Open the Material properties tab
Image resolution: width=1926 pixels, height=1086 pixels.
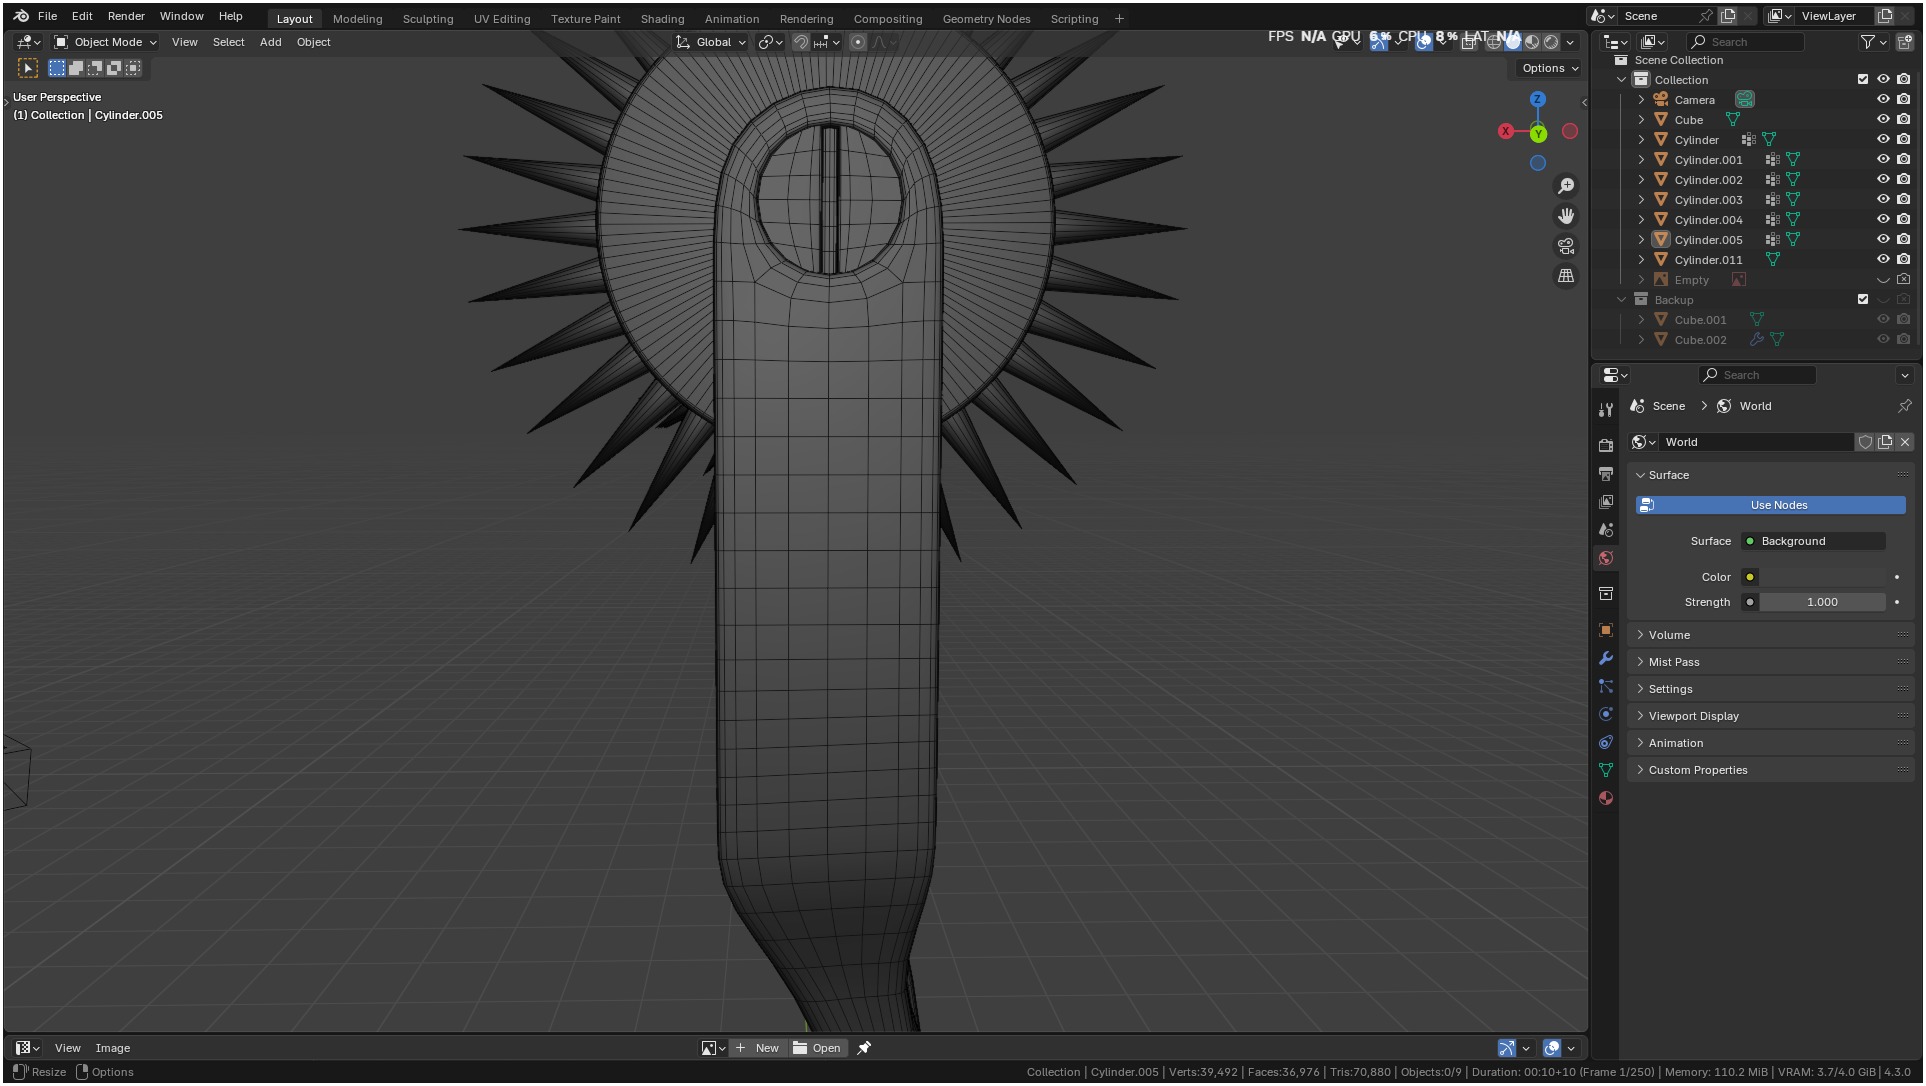[1606, 798]
